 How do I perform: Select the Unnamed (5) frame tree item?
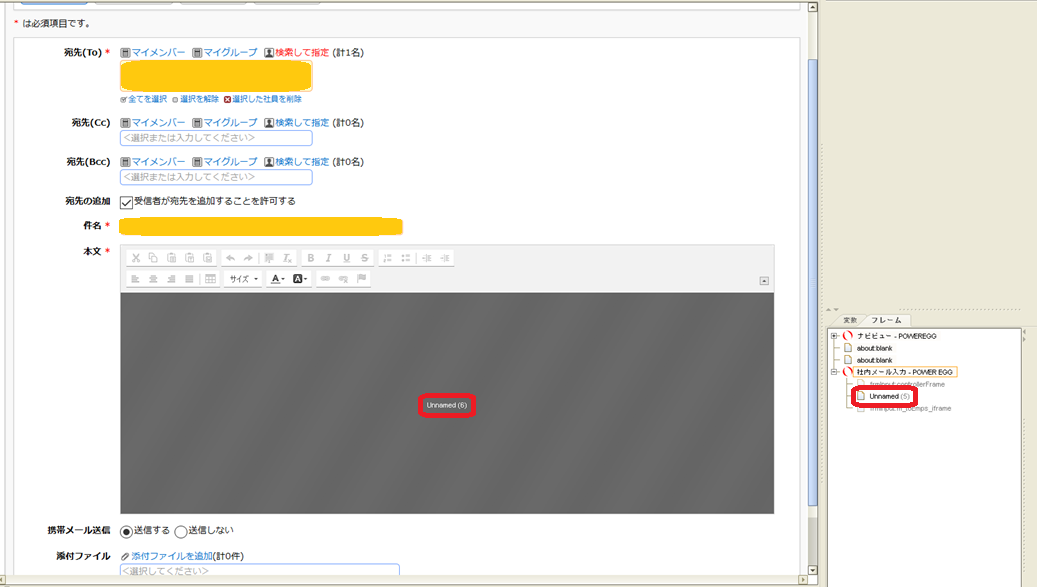[x=889, y=397]
